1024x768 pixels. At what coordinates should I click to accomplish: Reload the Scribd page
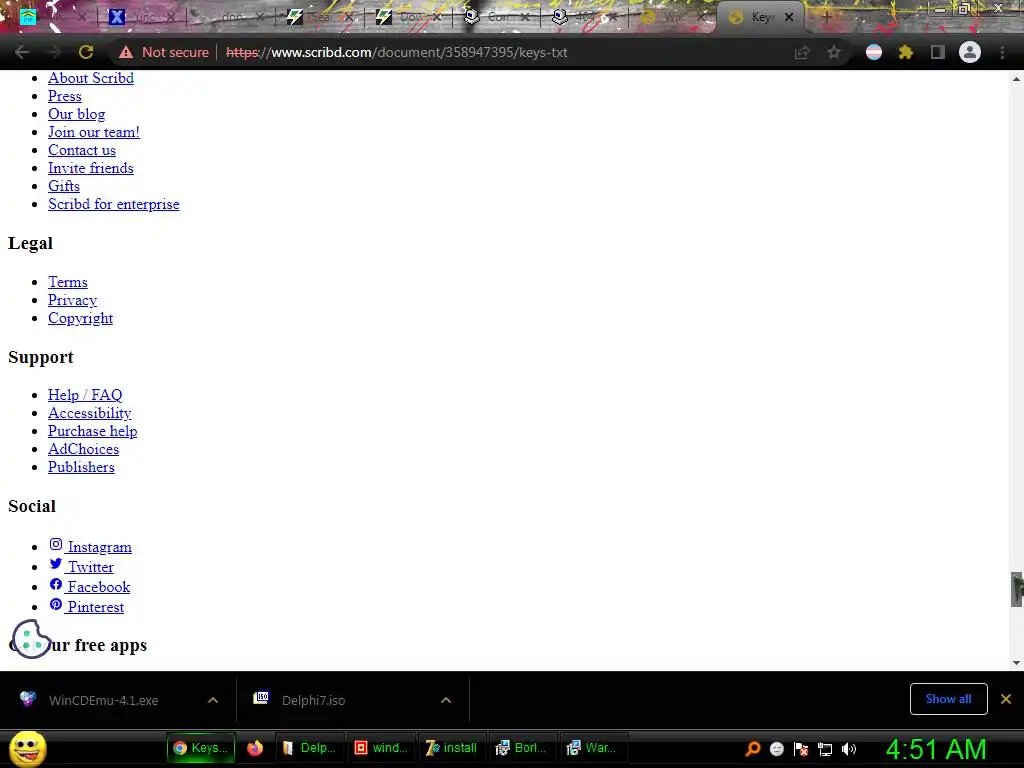[86, 52]
